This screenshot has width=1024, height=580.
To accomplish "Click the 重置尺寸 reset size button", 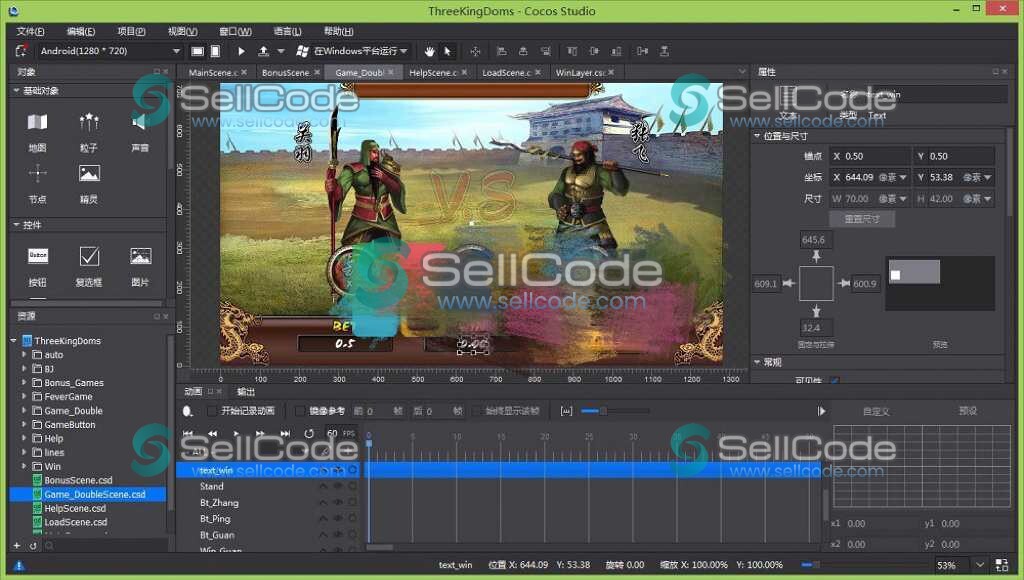I will pos(861,219).
